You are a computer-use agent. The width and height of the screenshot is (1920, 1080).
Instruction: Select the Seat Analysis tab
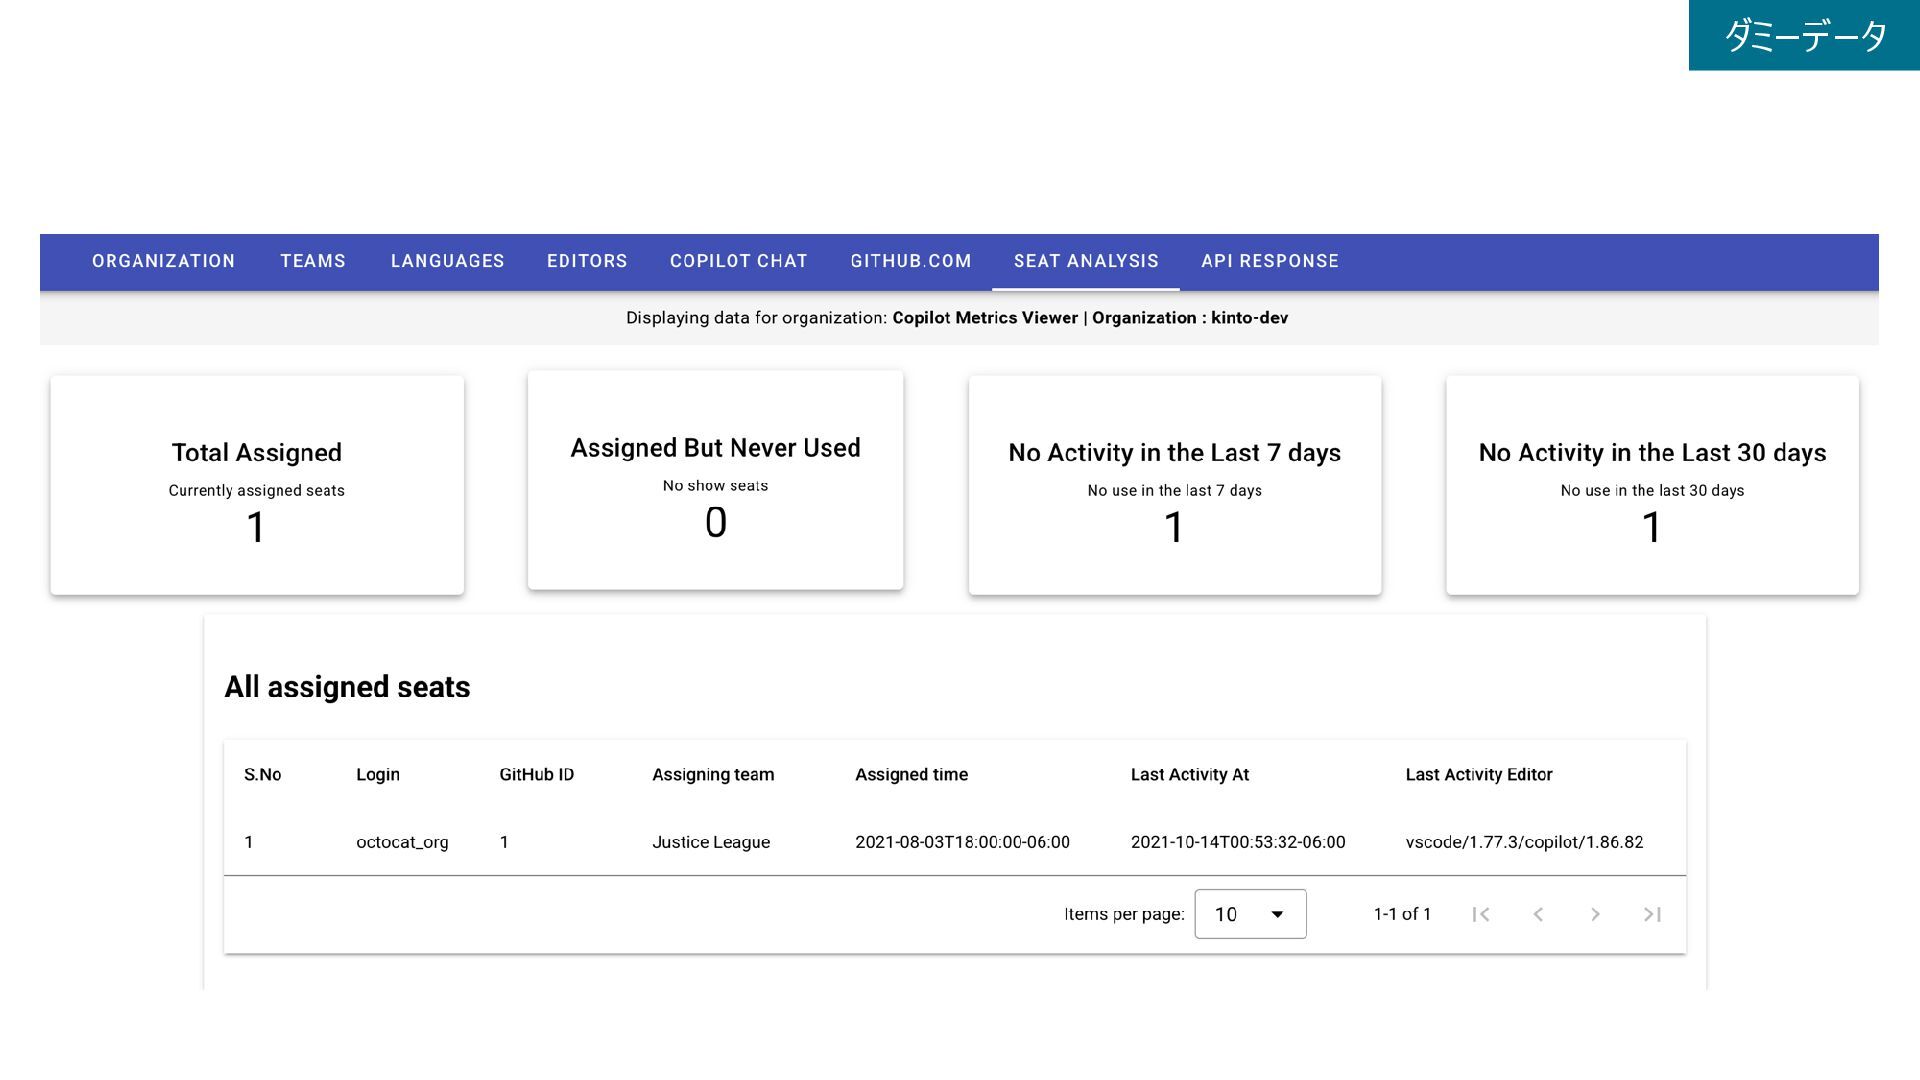click(1086, 261)
